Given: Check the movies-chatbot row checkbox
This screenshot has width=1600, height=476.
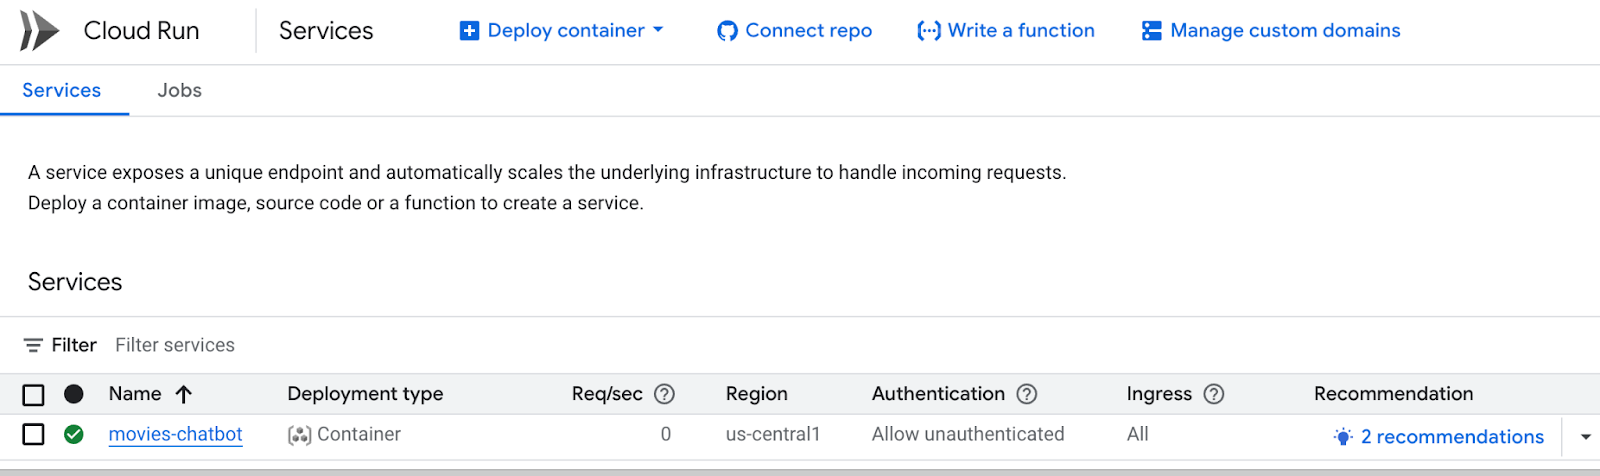Looking at the screenshot, I should point(33,434).
